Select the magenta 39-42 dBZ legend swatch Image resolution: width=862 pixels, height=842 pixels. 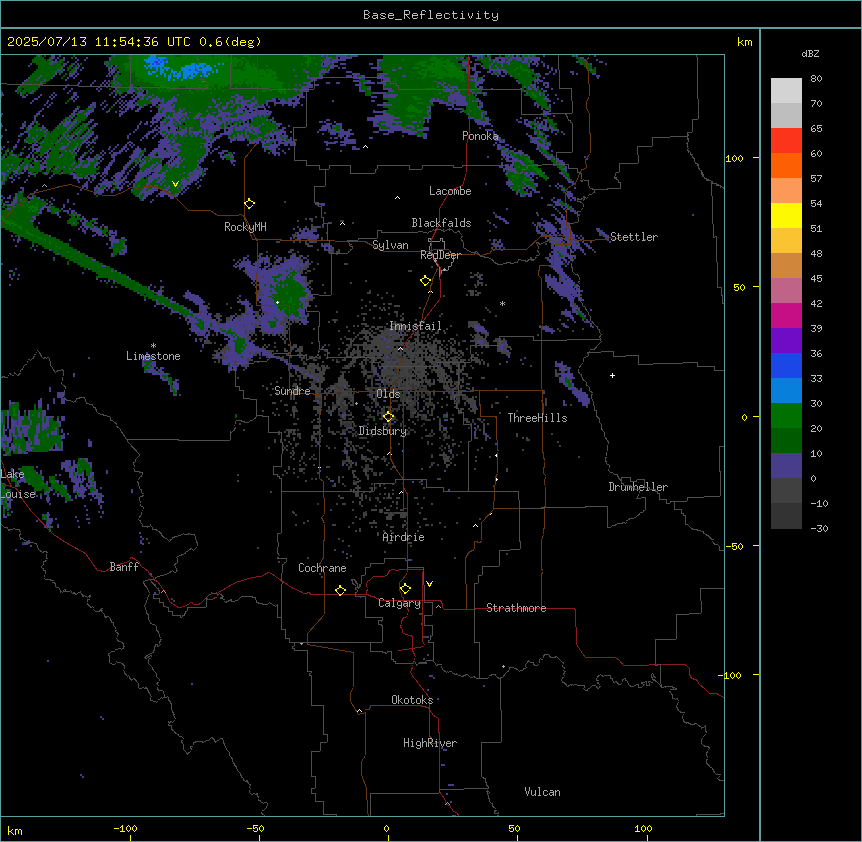click(x=786, y=315)
